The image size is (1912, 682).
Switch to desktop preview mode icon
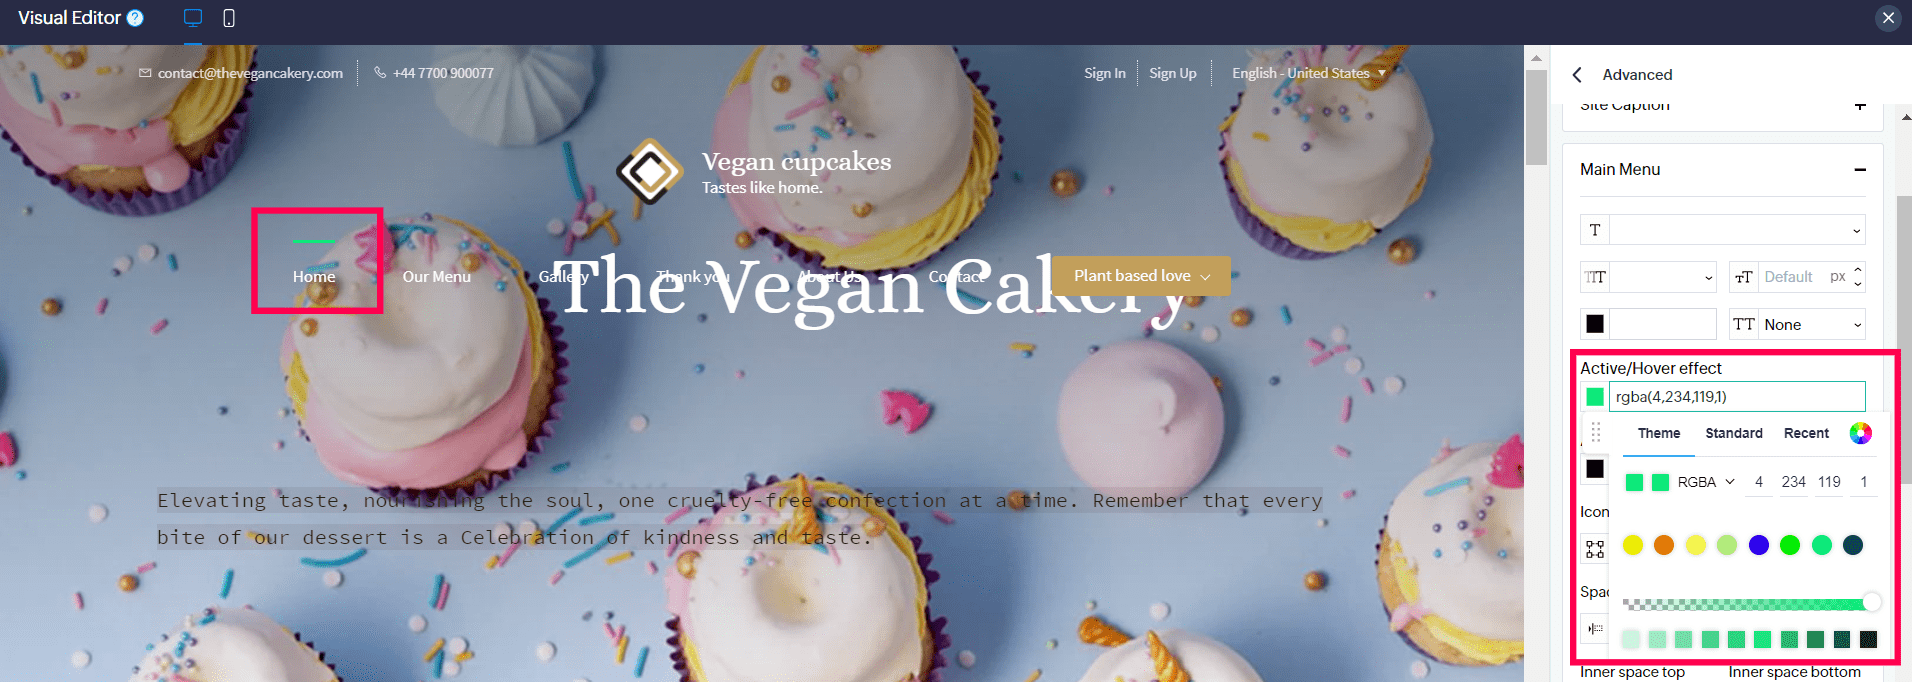tap(193, 18)
